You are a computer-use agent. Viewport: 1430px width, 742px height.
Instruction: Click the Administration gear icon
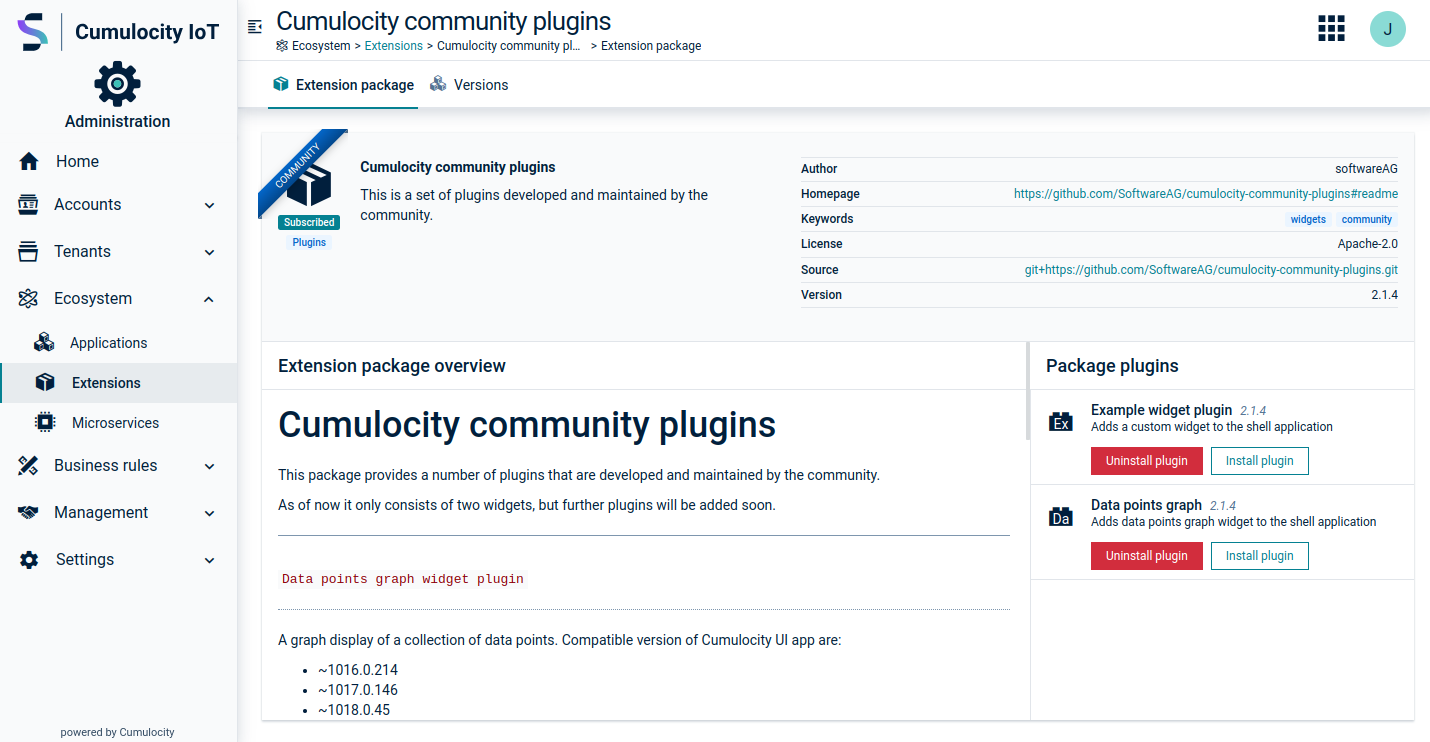click(x=117, y=84)
